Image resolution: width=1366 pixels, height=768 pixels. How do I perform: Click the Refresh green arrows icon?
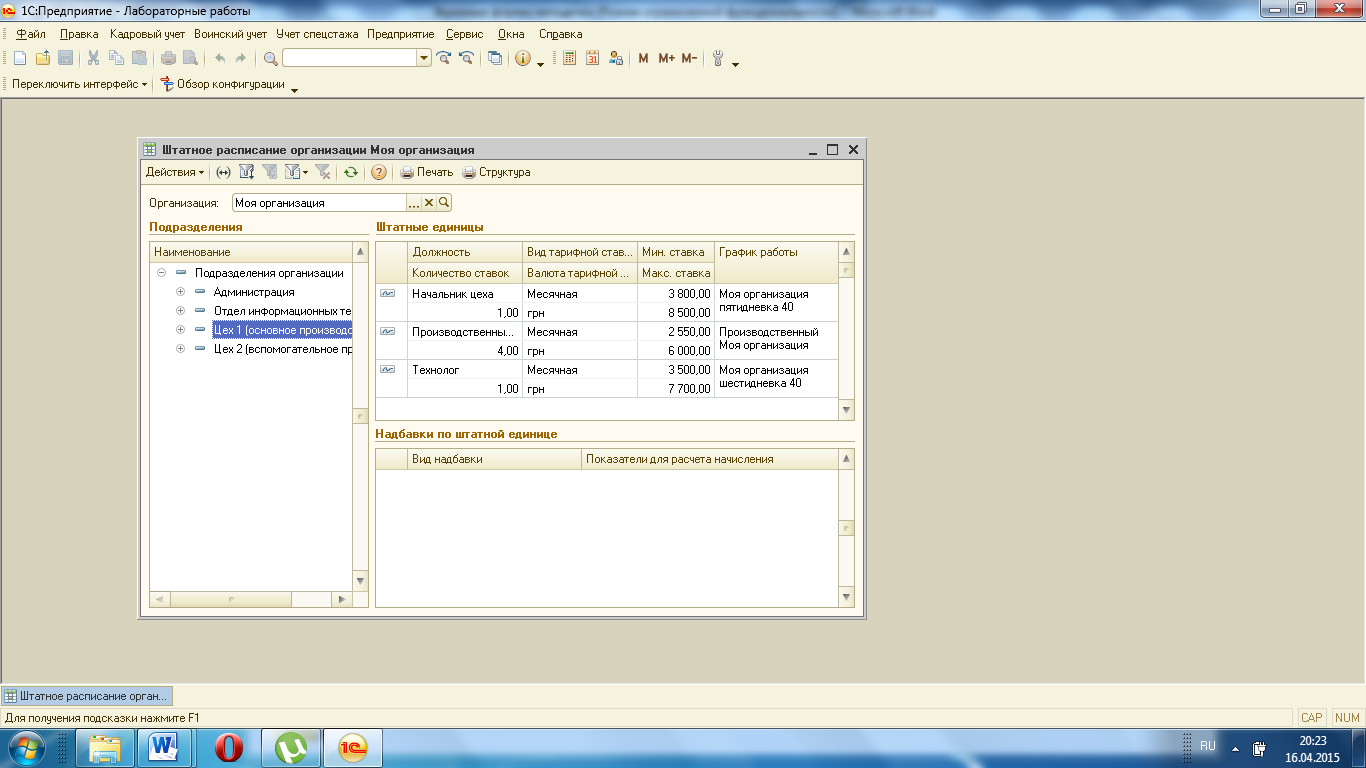pos(350,172)
